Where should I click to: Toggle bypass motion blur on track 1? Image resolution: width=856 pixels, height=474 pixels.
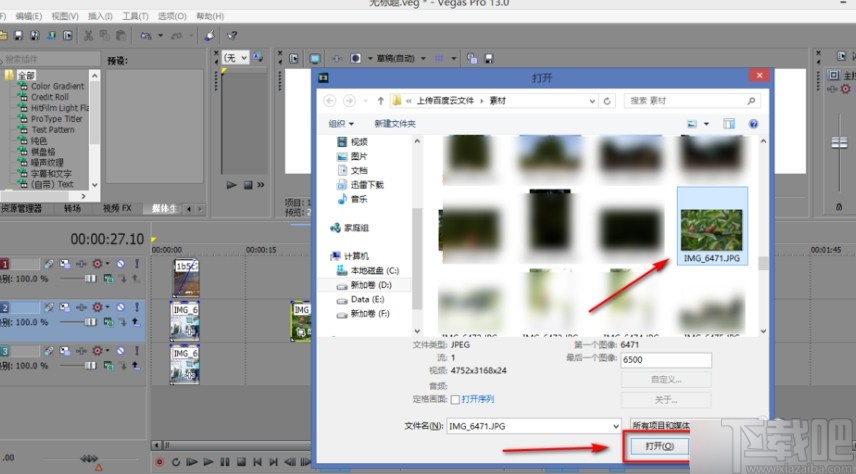click(49, 264)
